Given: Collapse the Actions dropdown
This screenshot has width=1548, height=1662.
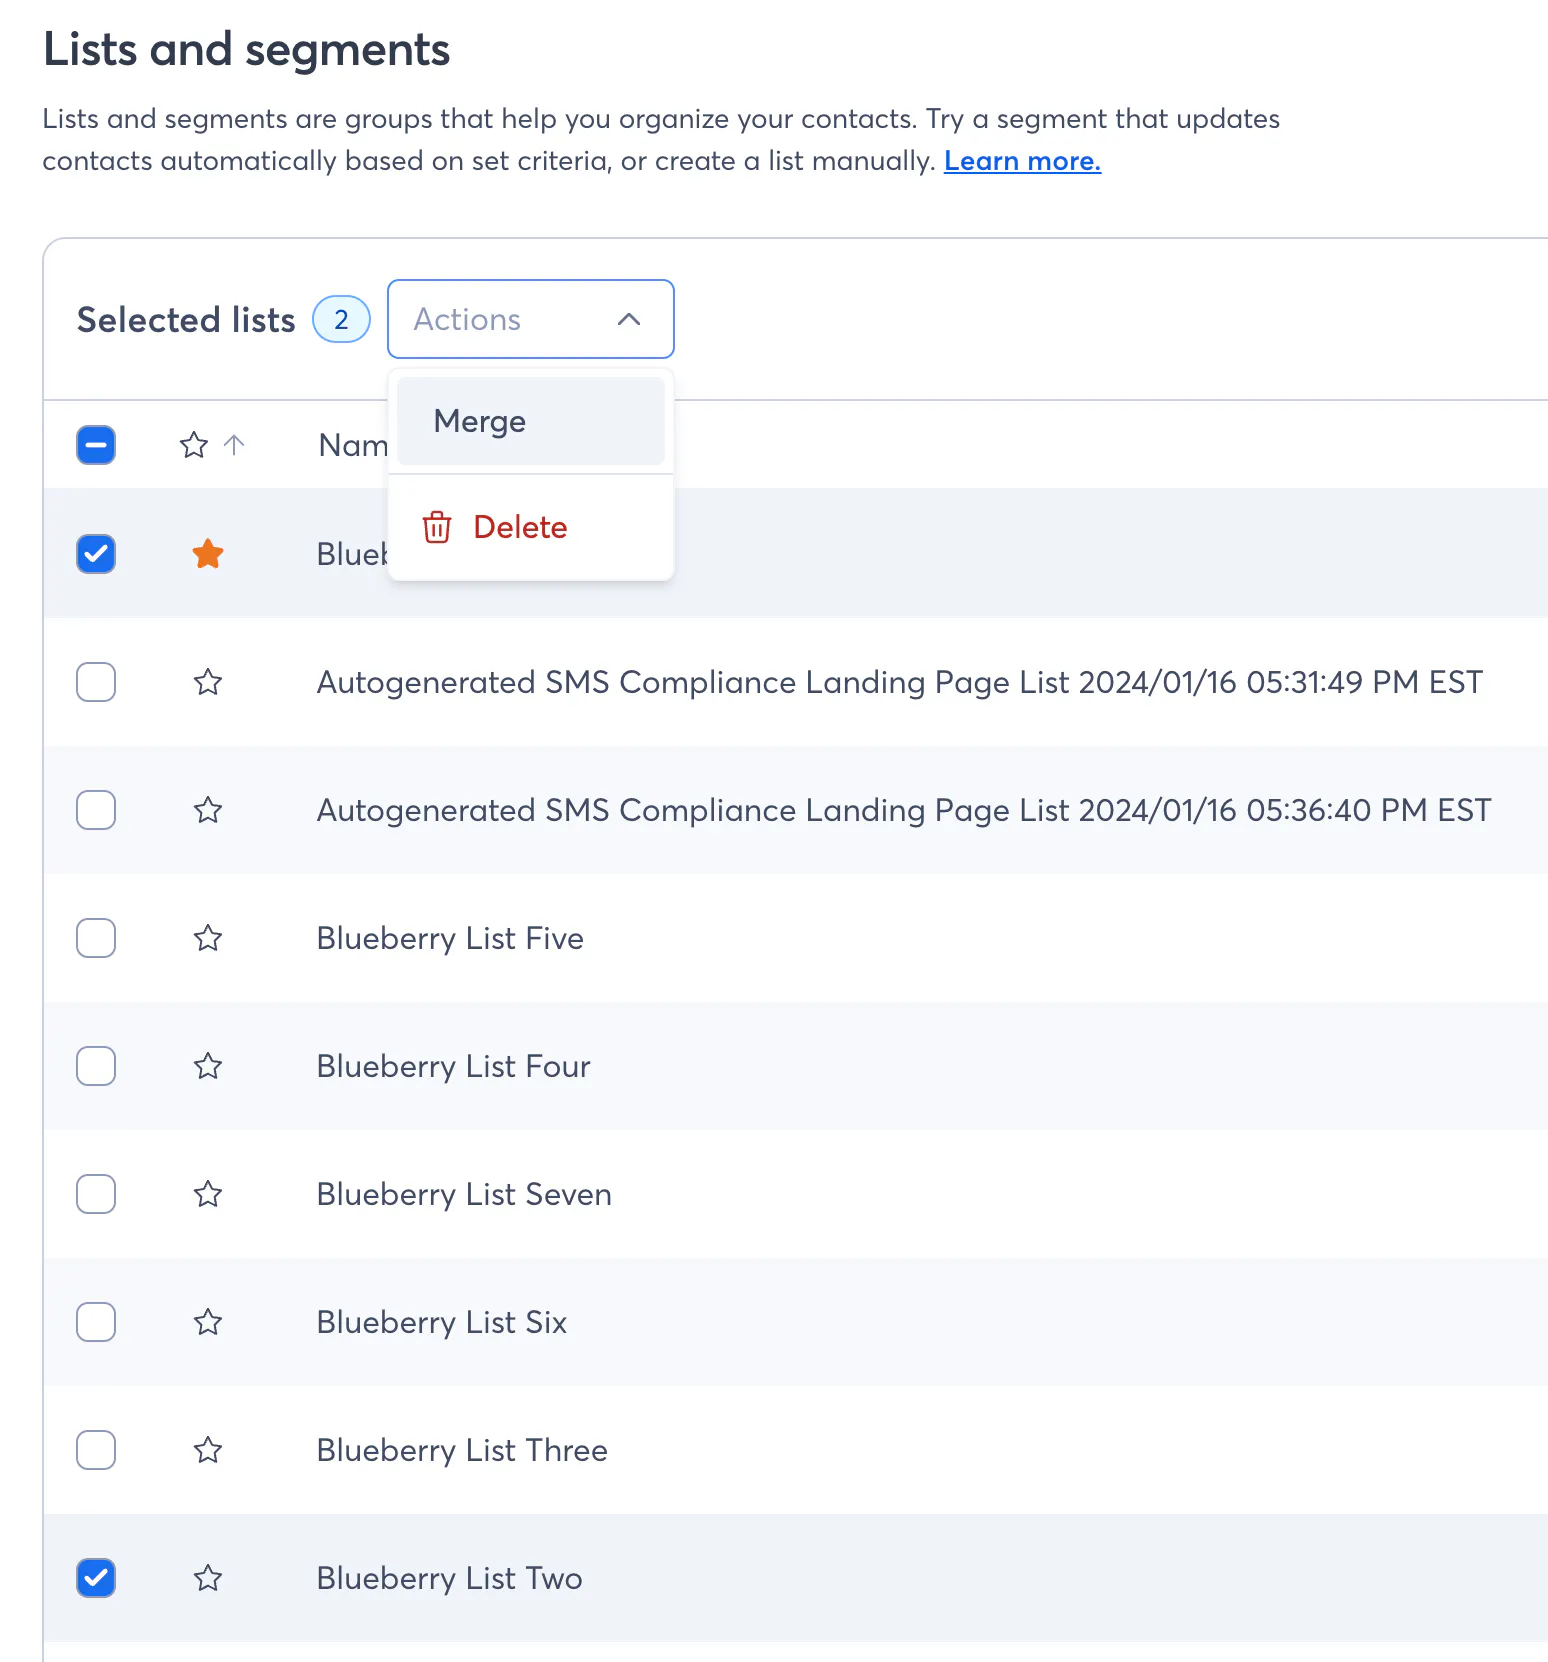Looking at the screenshot, I should coord(530,319).
